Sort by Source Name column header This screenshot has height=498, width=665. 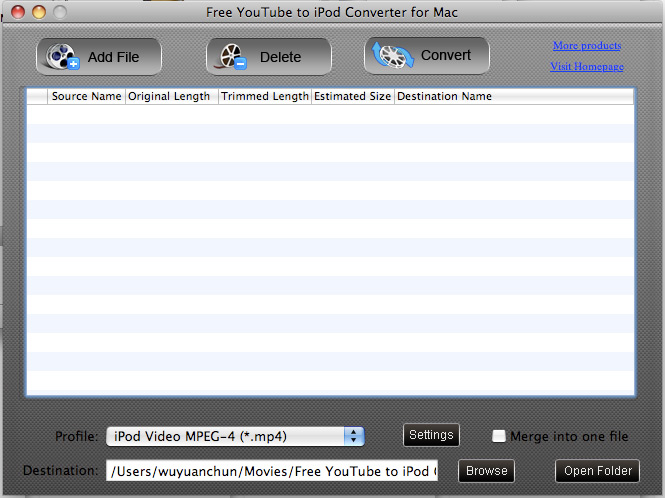click(x=86, y=97)
